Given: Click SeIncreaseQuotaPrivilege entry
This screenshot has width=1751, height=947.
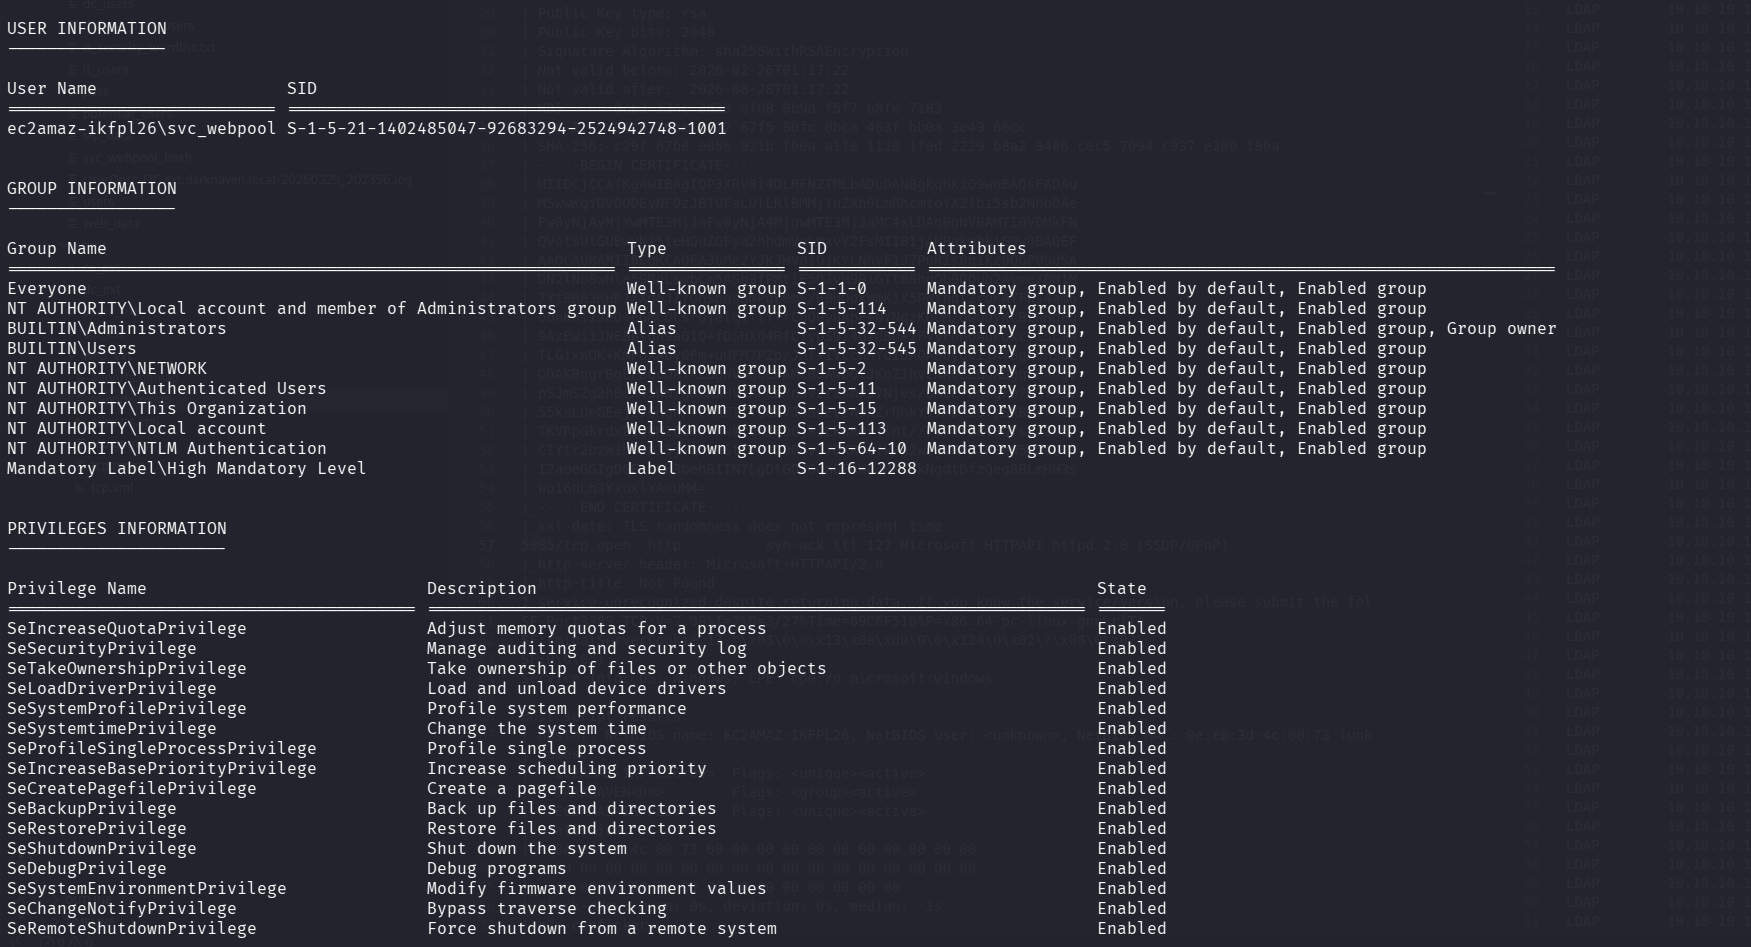Looking at the screenshot, I should pos(127,628).
